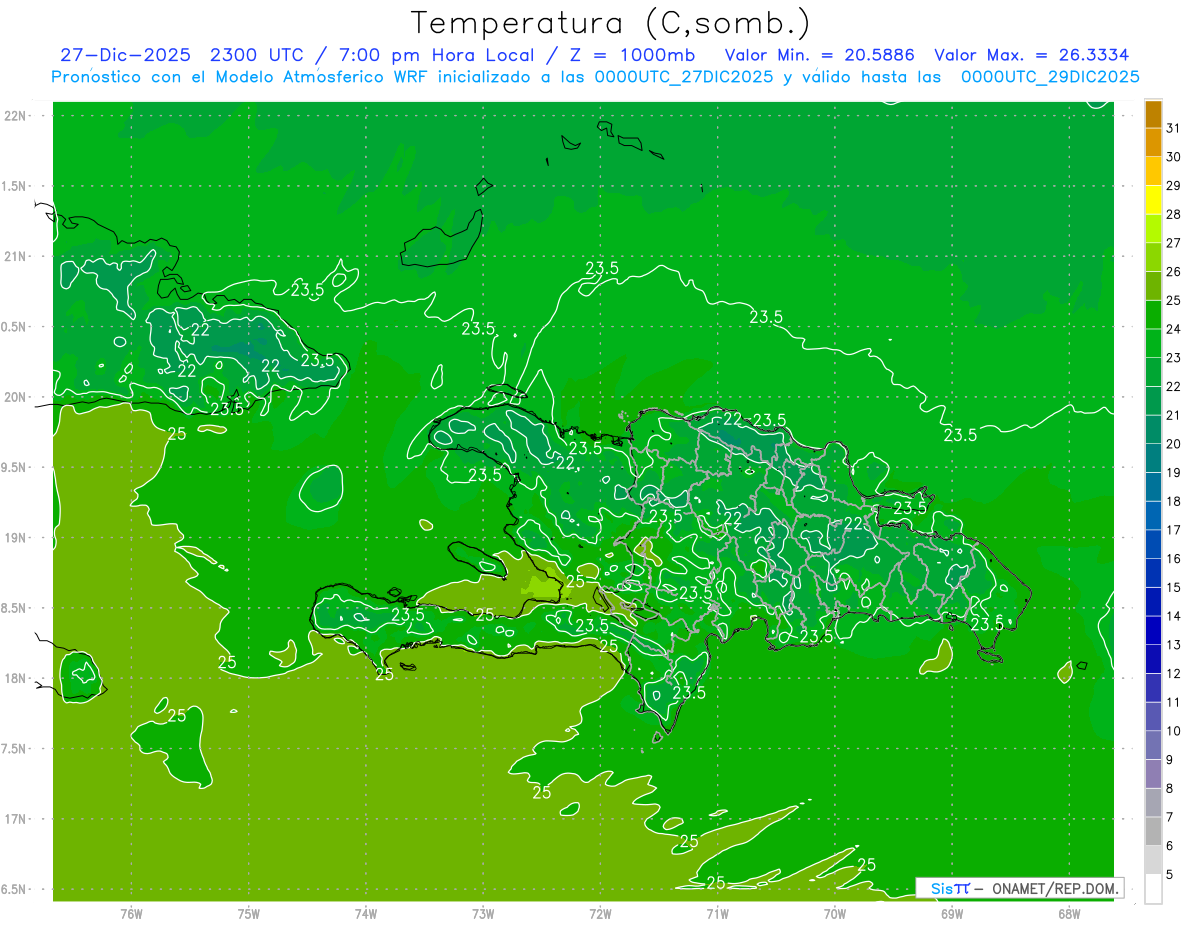Screen dimensions: 1200x927
Task: Click the latitude axis label '1.5N'
Action: (14, 186)
